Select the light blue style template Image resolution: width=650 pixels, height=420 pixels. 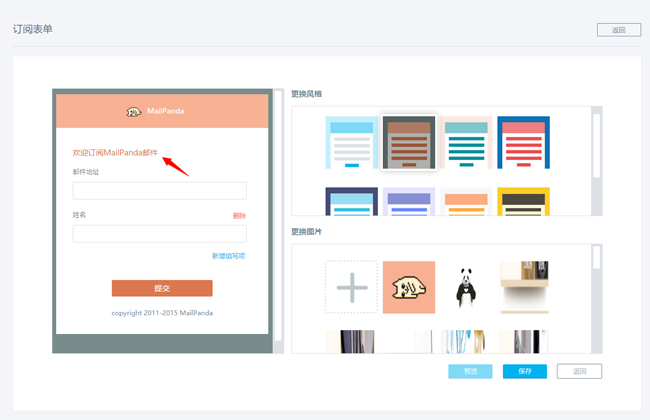click(352, 142)
